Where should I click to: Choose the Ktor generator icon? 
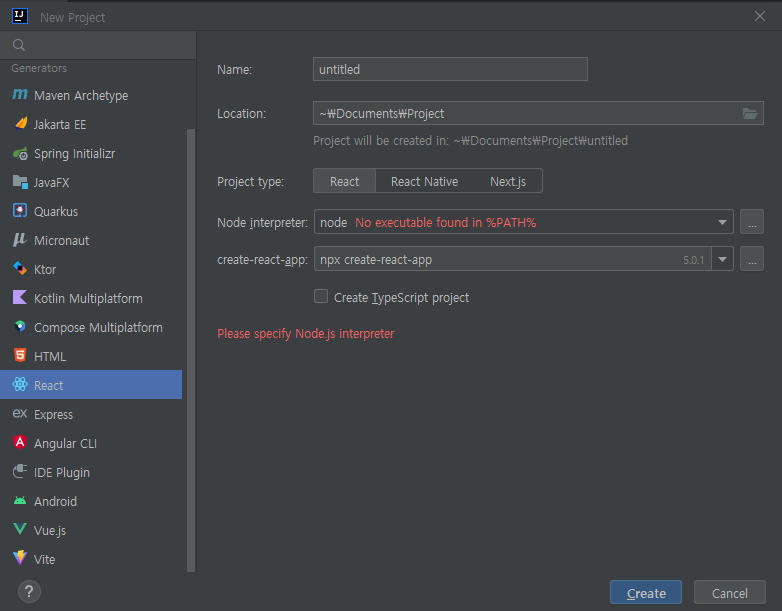[x=20, y=268]
